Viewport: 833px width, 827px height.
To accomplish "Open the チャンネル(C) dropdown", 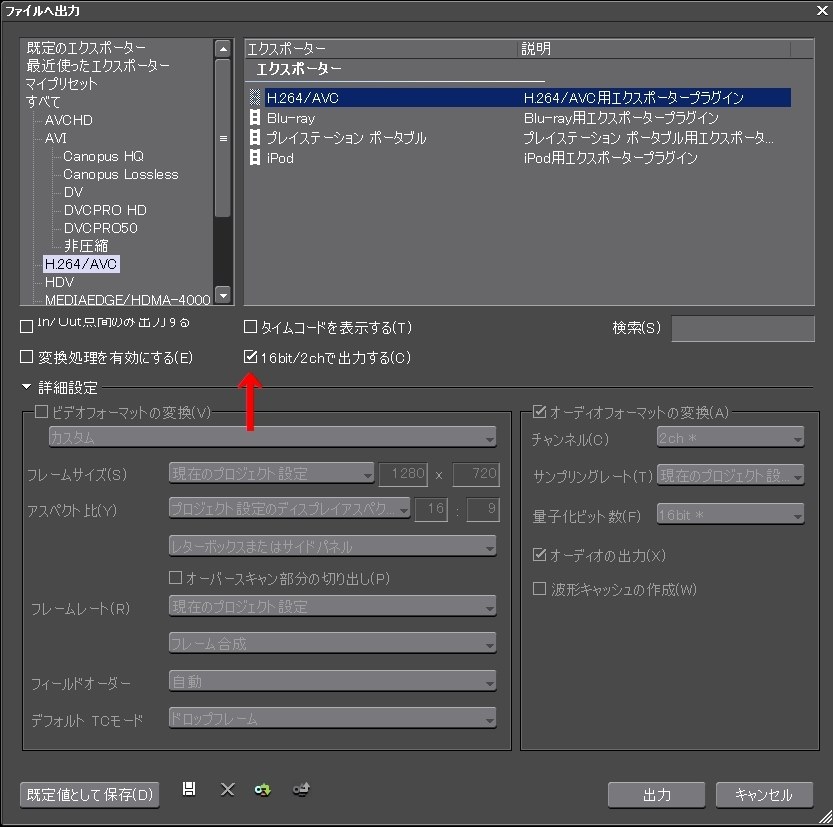I will tap(730, 438).
